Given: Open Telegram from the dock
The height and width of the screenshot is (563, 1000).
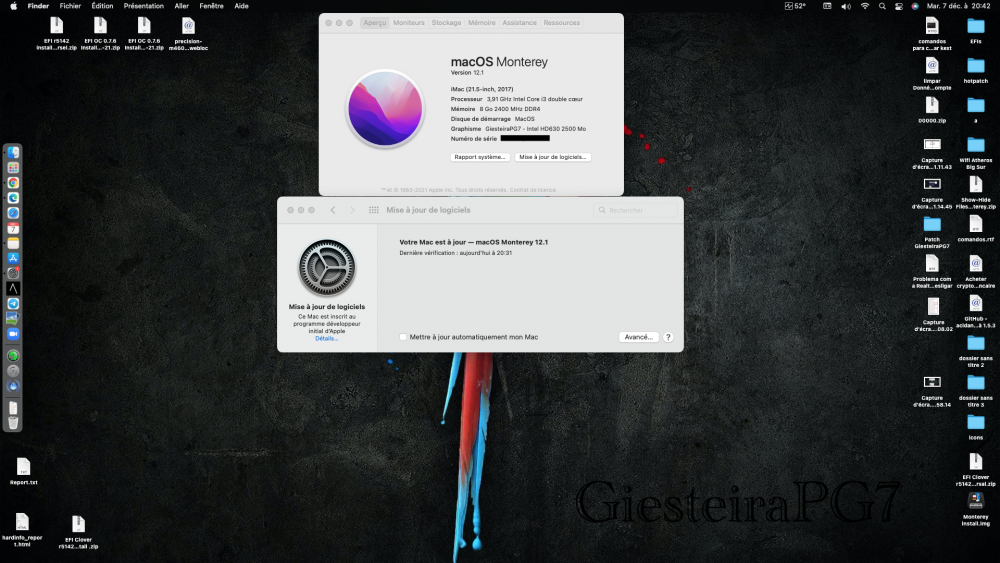Looking at the screenshot, I should [x=13, y=303].
